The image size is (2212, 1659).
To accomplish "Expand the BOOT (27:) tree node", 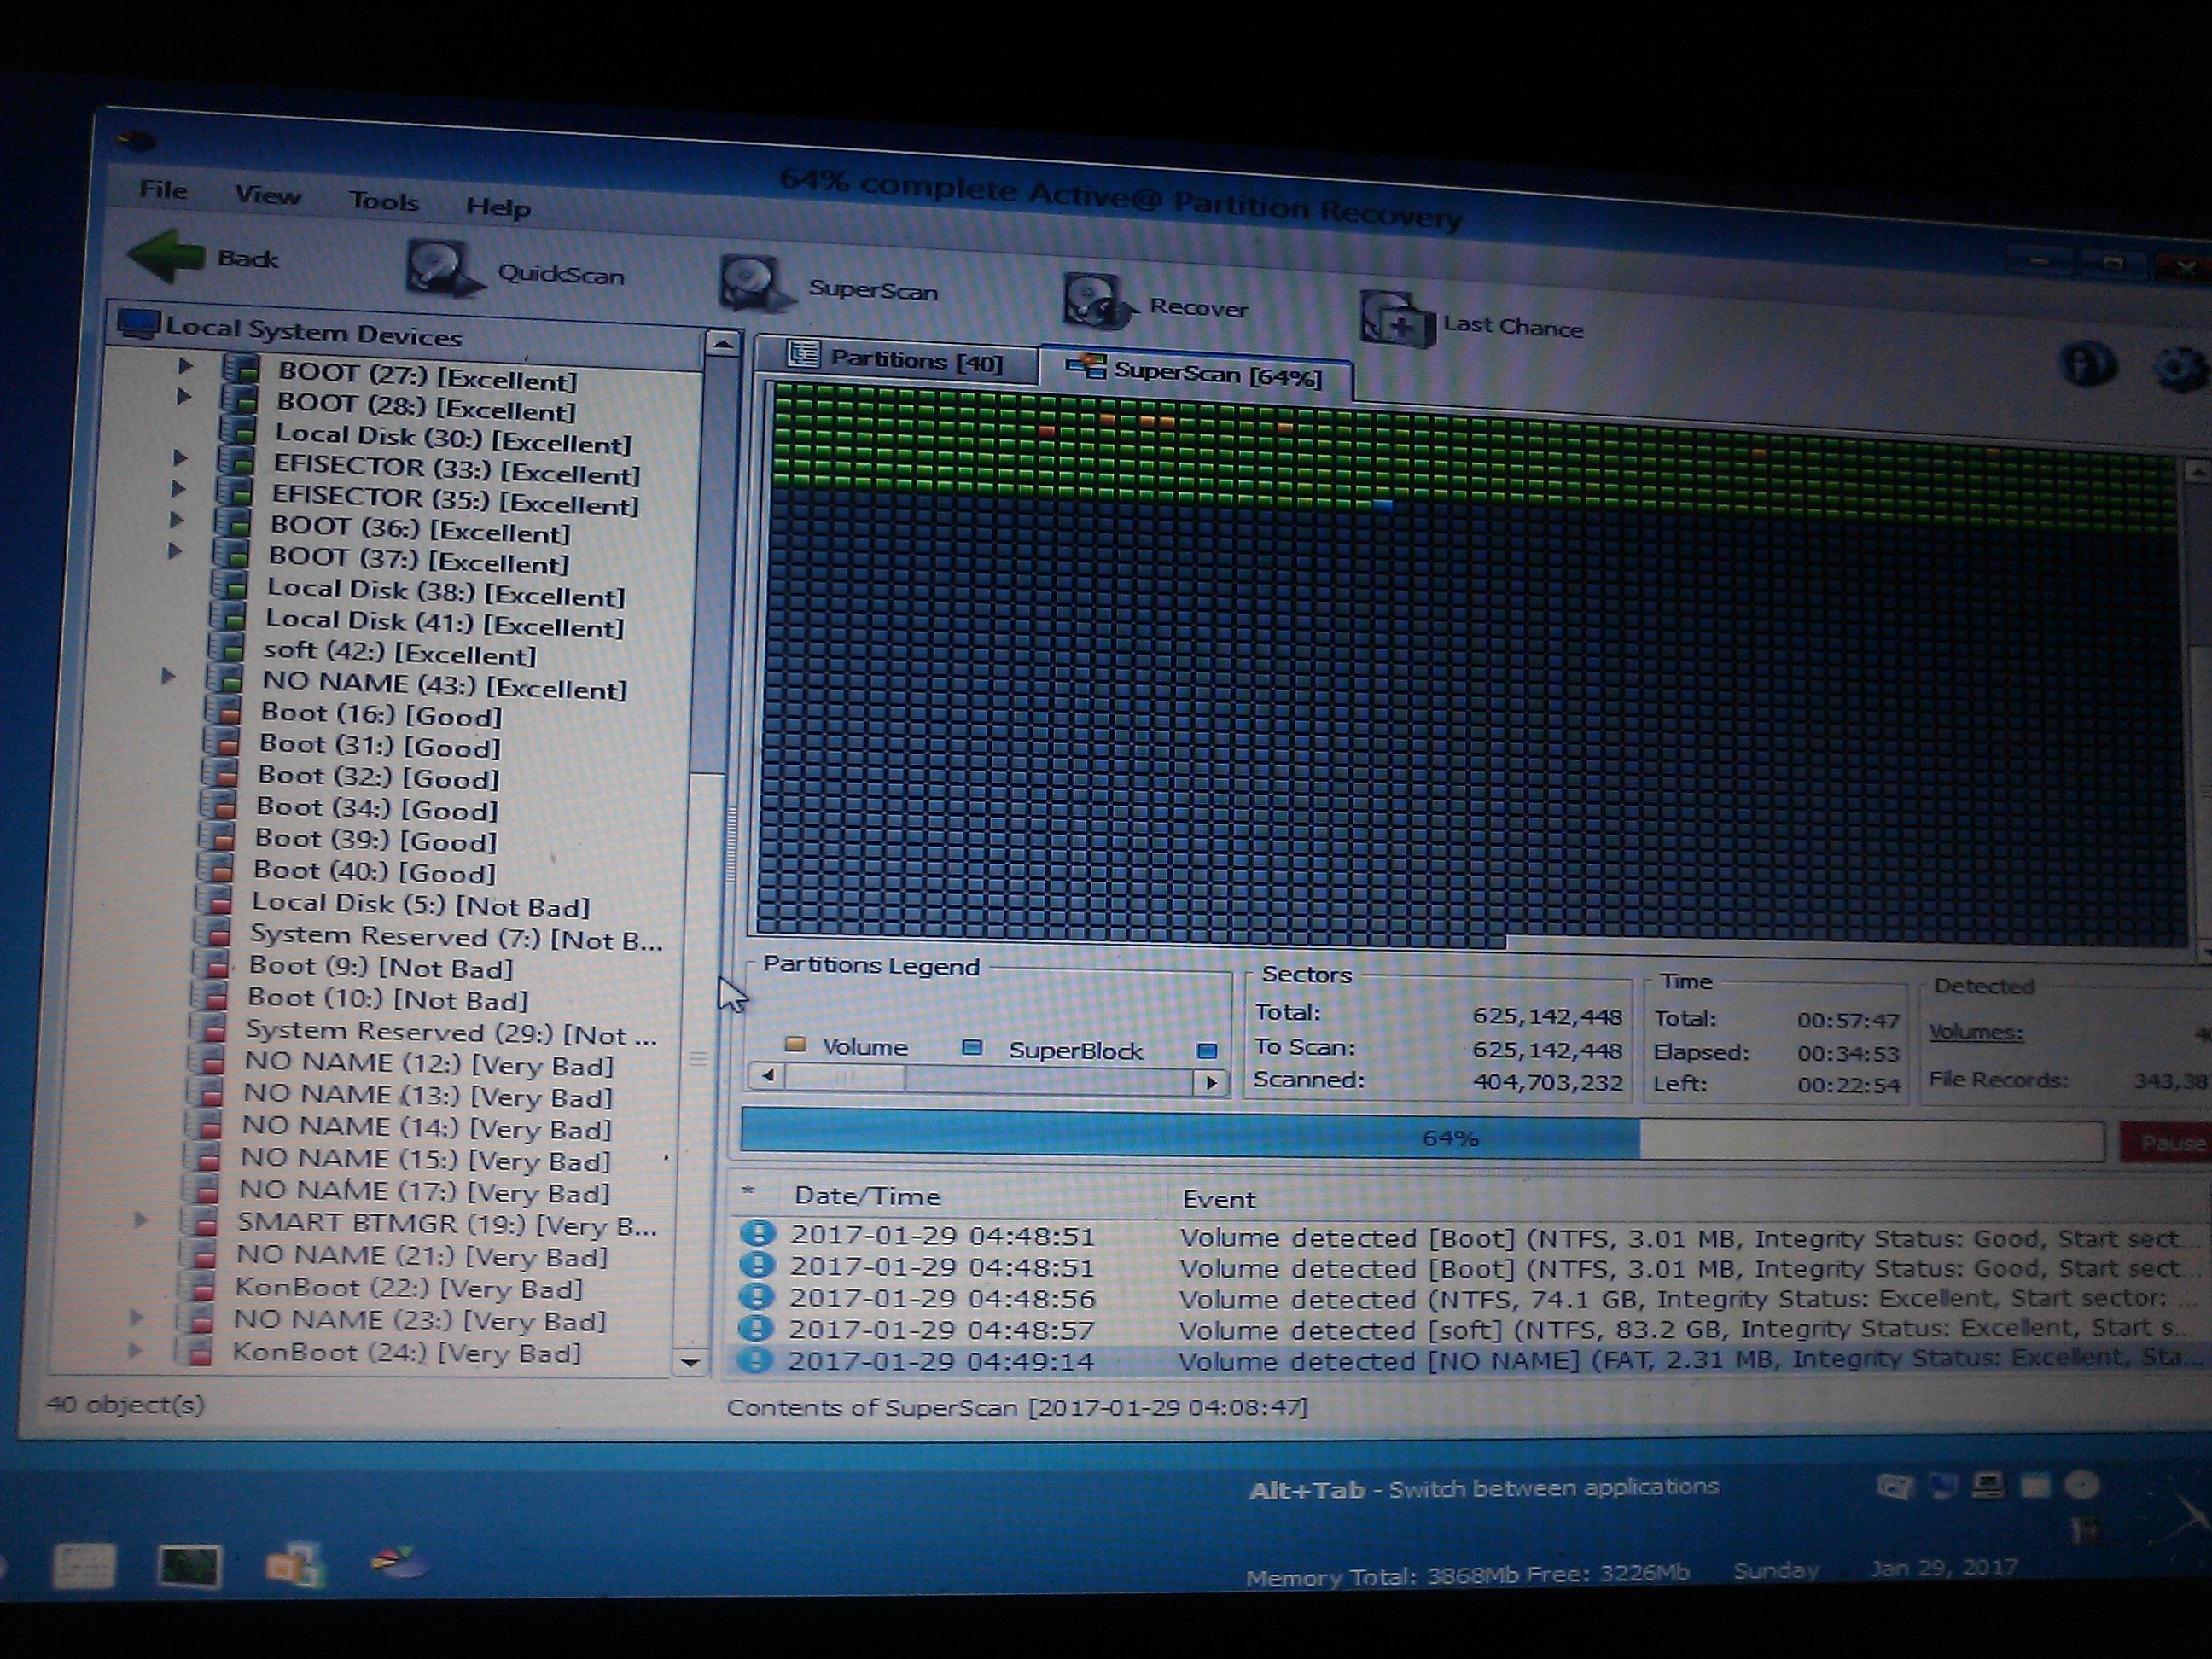I will [186, 366].
